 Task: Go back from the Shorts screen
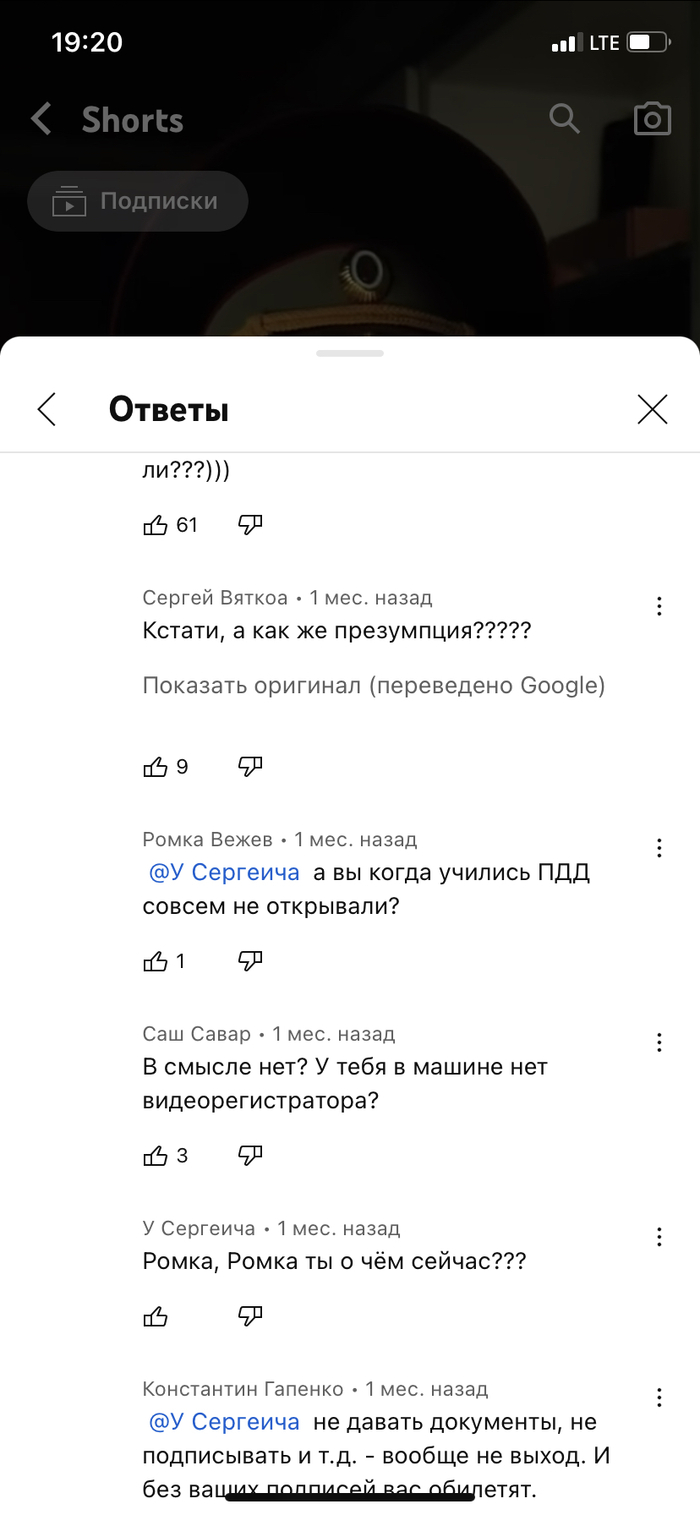41,120
